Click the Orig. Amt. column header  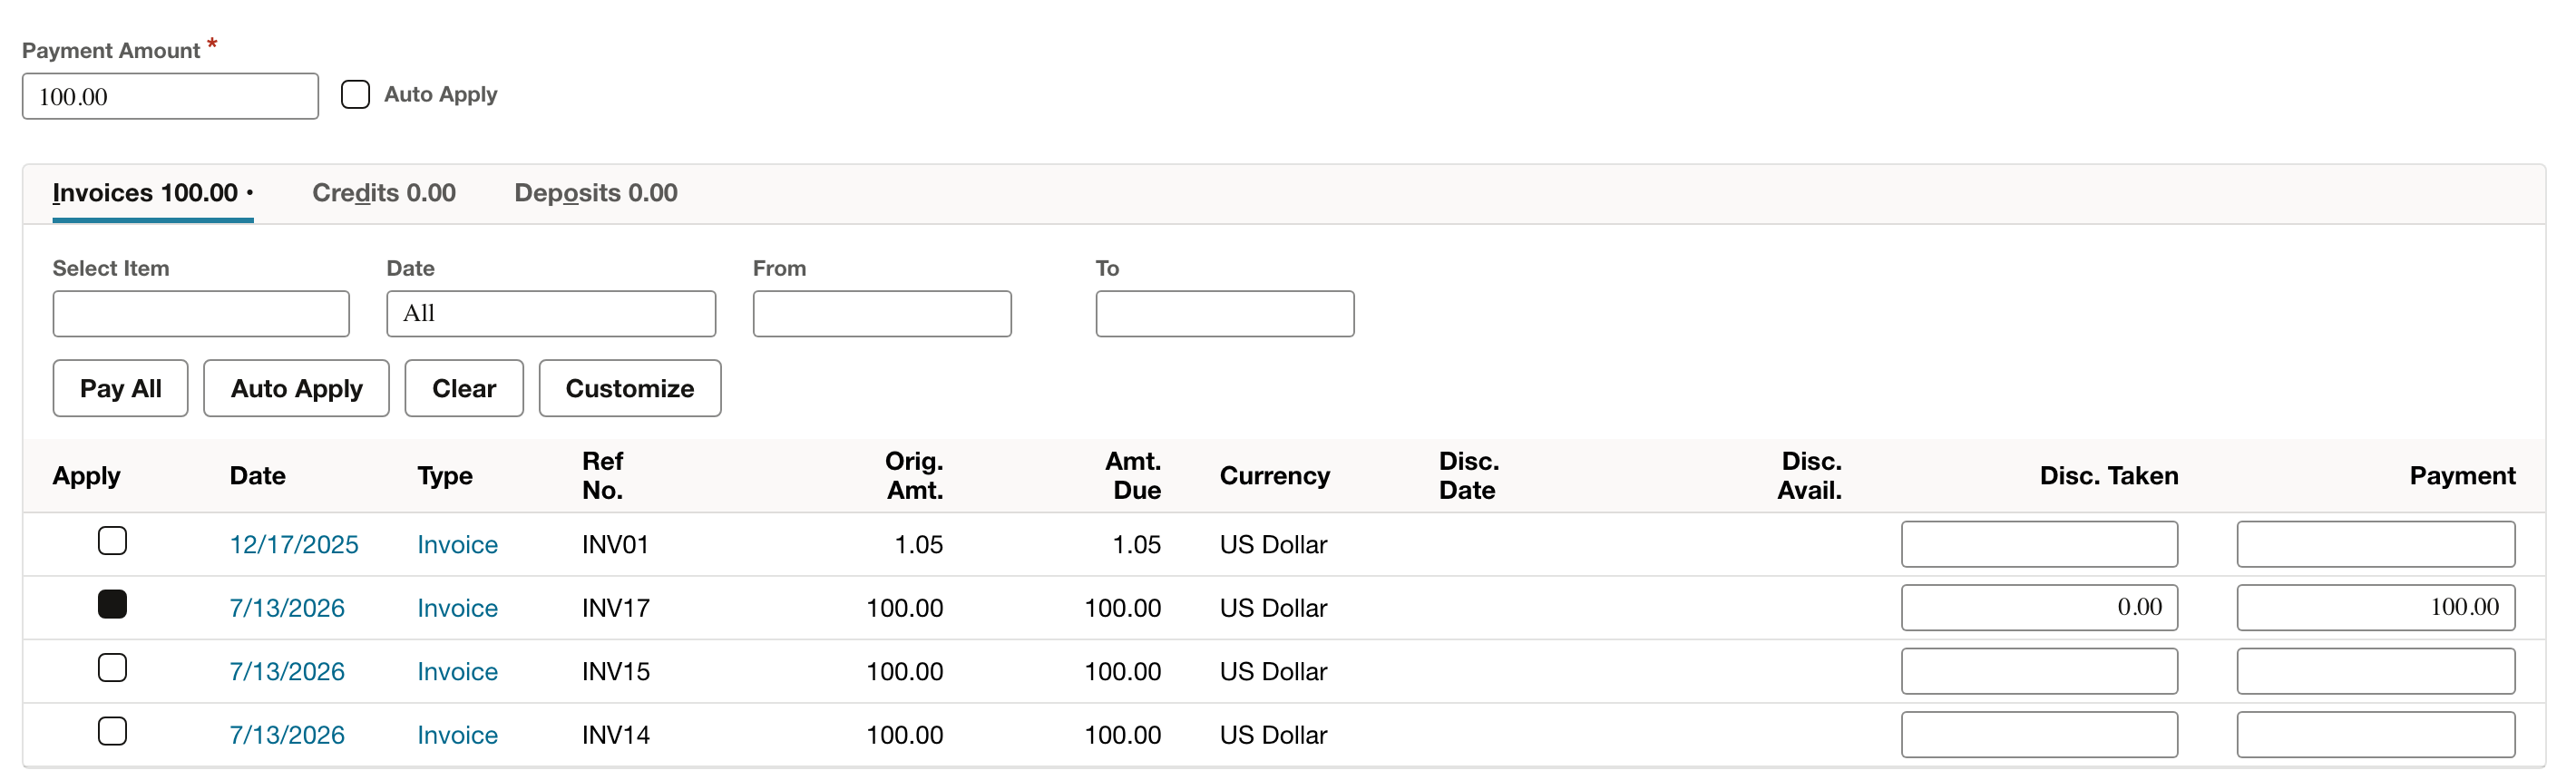coord(914,476)
